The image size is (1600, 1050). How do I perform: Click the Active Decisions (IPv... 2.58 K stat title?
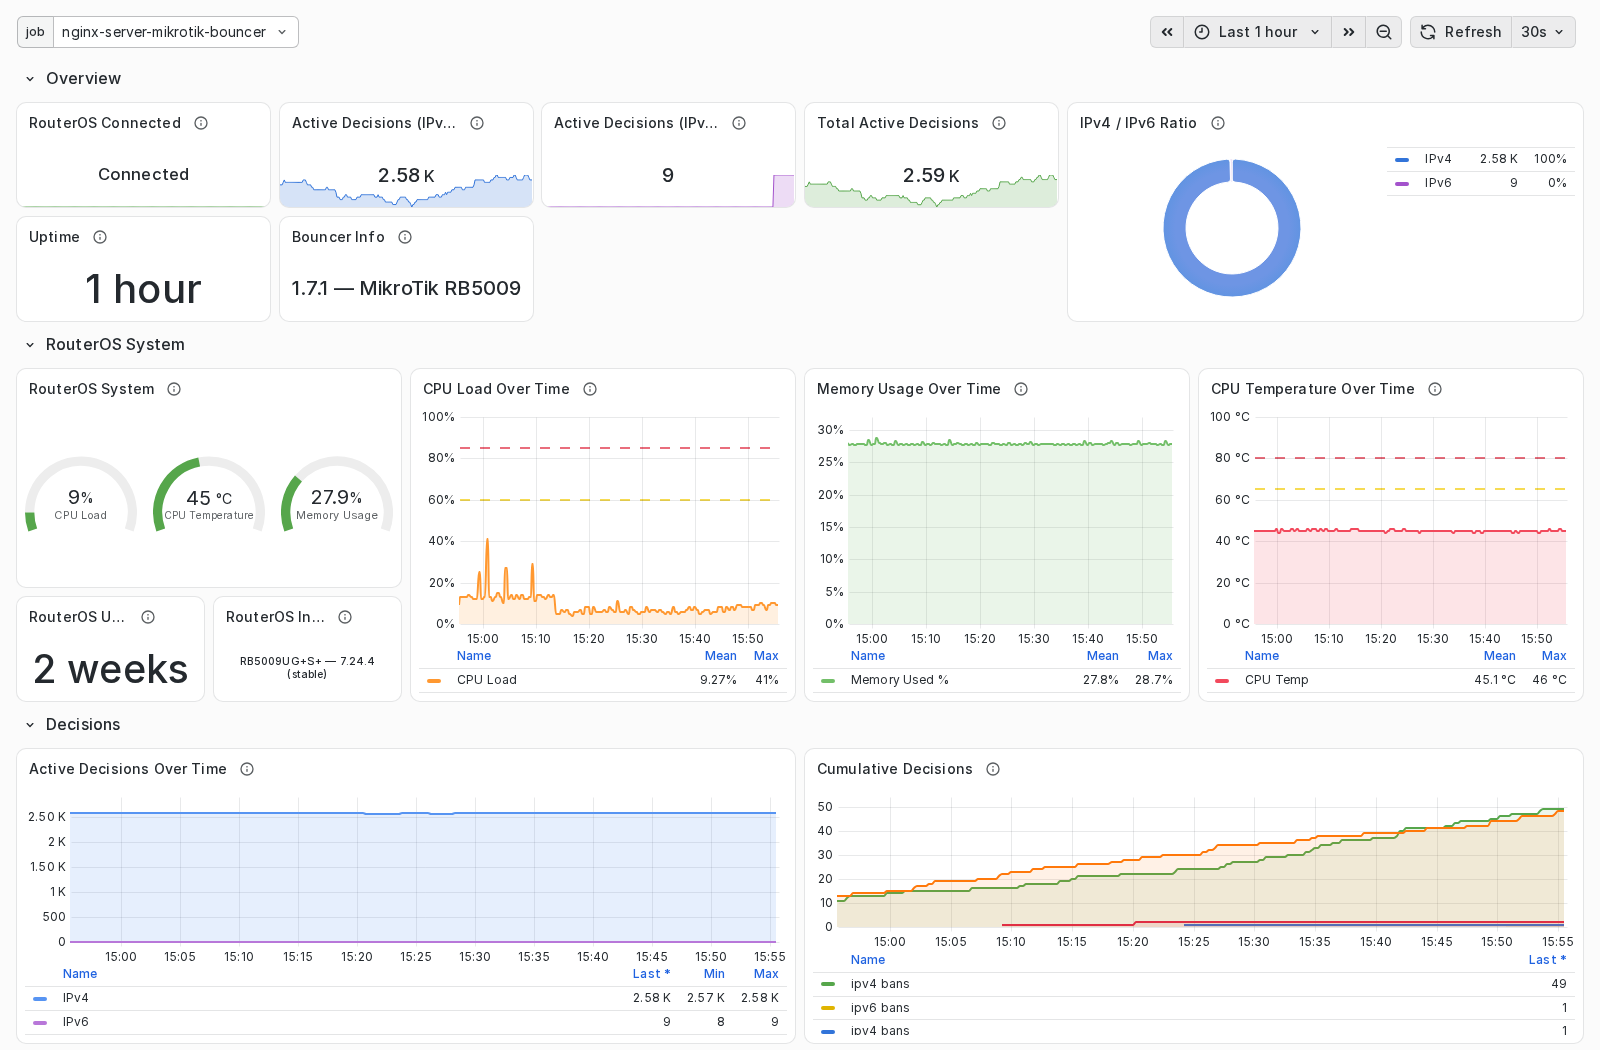coord(374,123)
